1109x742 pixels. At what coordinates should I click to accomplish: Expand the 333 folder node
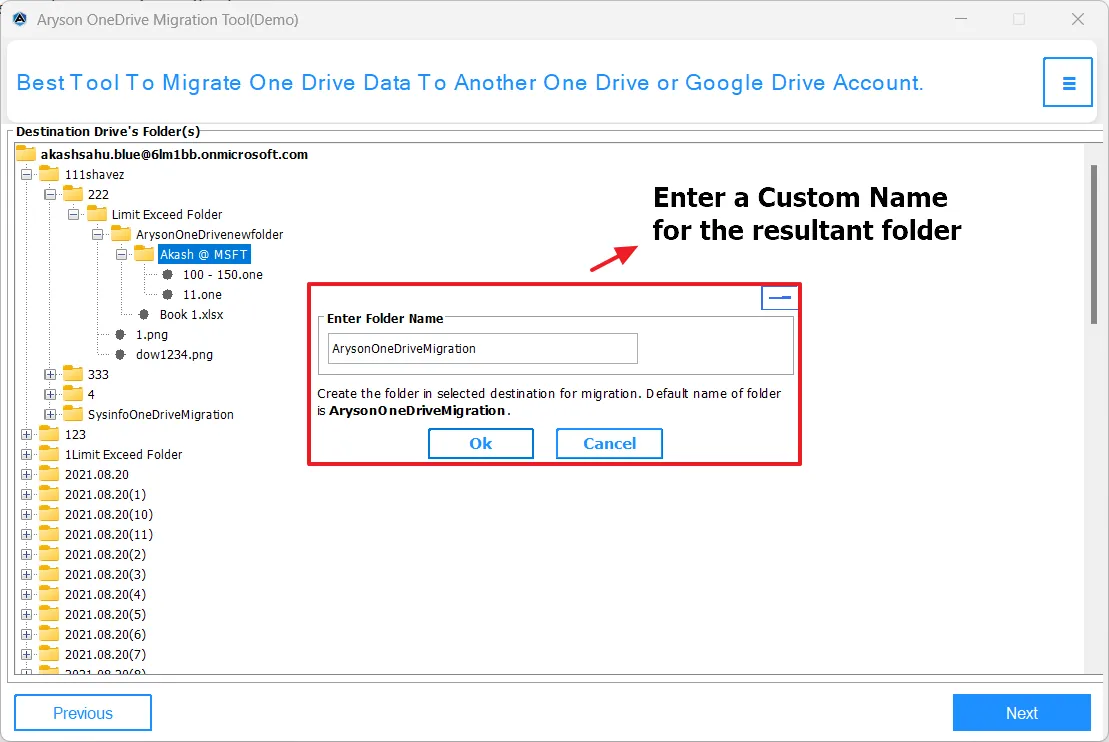[51, 374]
